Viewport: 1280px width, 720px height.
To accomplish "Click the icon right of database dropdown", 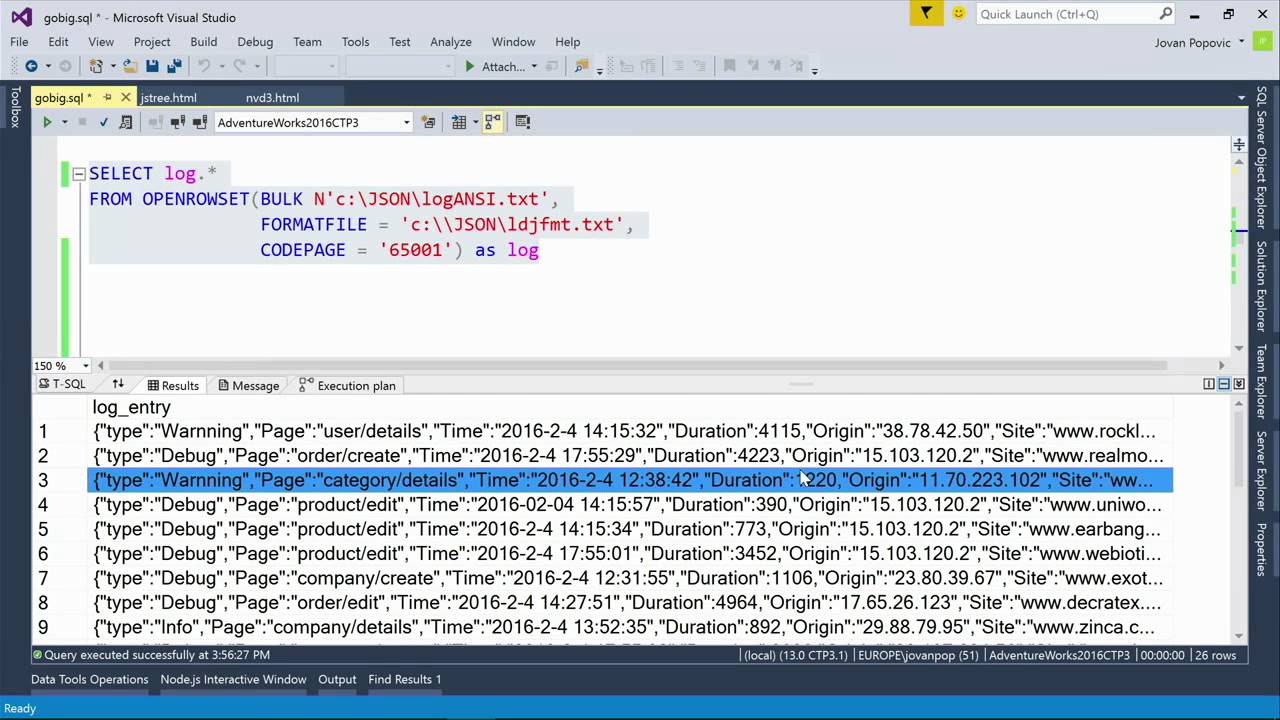I will click(428, 122).
